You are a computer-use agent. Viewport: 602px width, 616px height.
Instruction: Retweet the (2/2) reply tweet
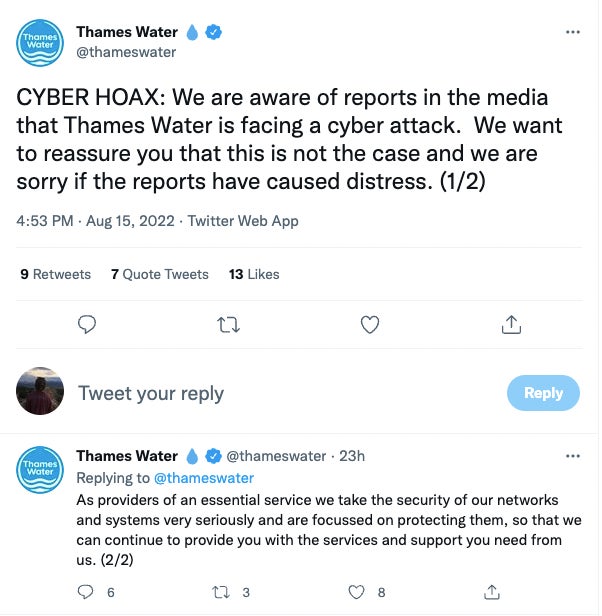(x=224, y=592)
